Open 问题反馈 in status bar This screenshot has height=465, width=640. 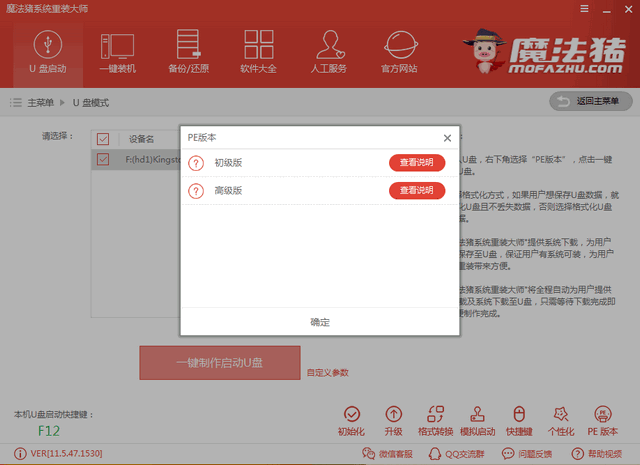pos(527,454)
